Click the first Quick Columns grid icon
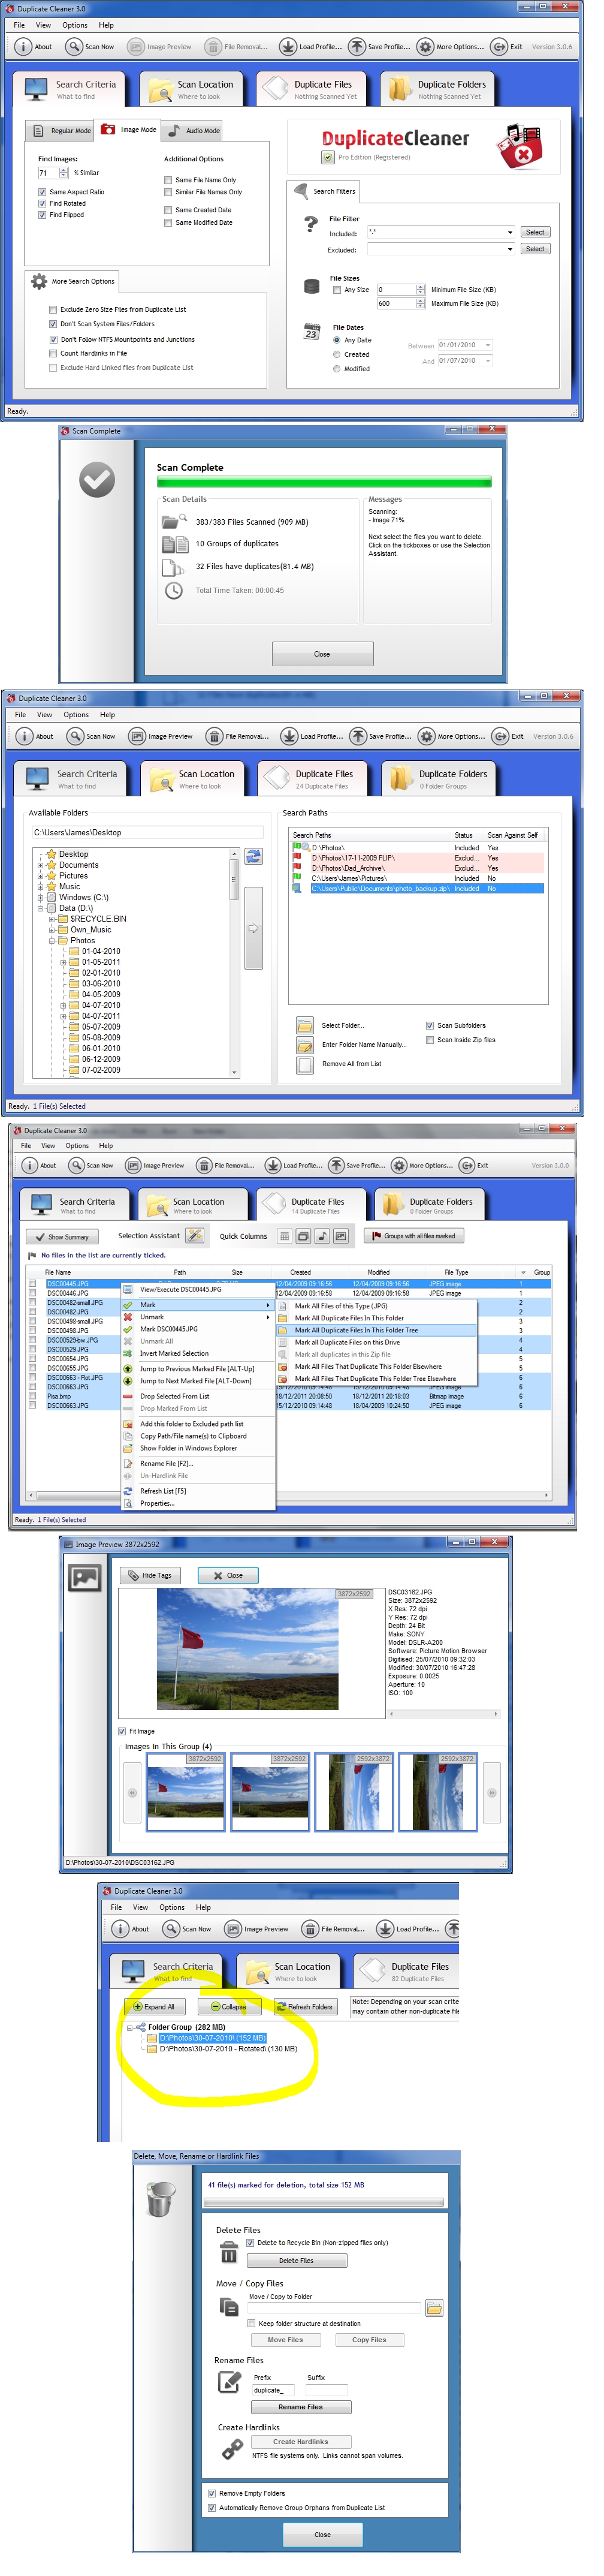604x2576 pixels. pos(284,1236)
